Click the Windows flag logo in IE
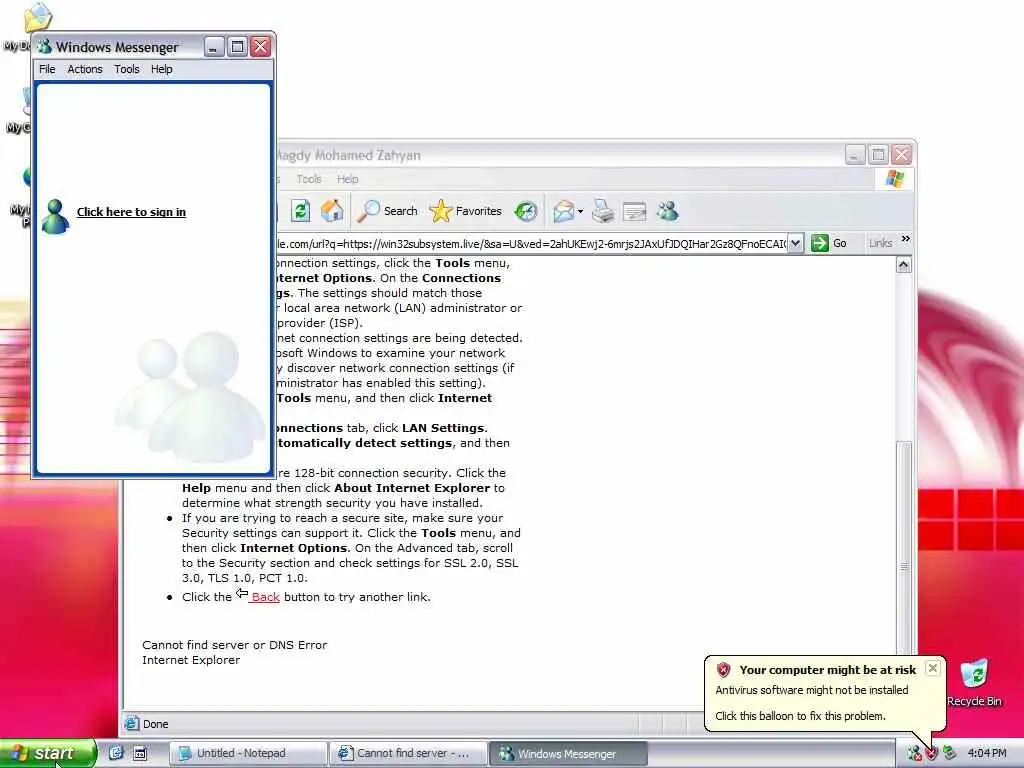The image size is (1024, 768). point(895,179)
